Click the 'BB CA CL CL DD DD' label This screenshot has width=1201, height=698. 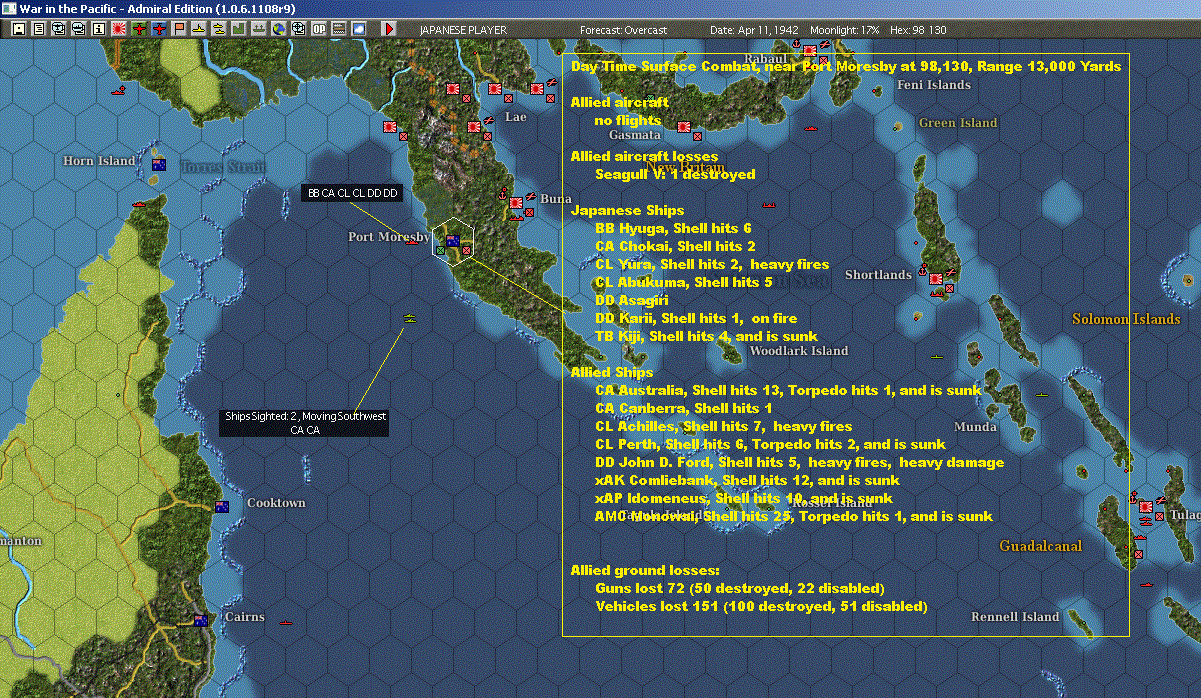click(352, 193)
